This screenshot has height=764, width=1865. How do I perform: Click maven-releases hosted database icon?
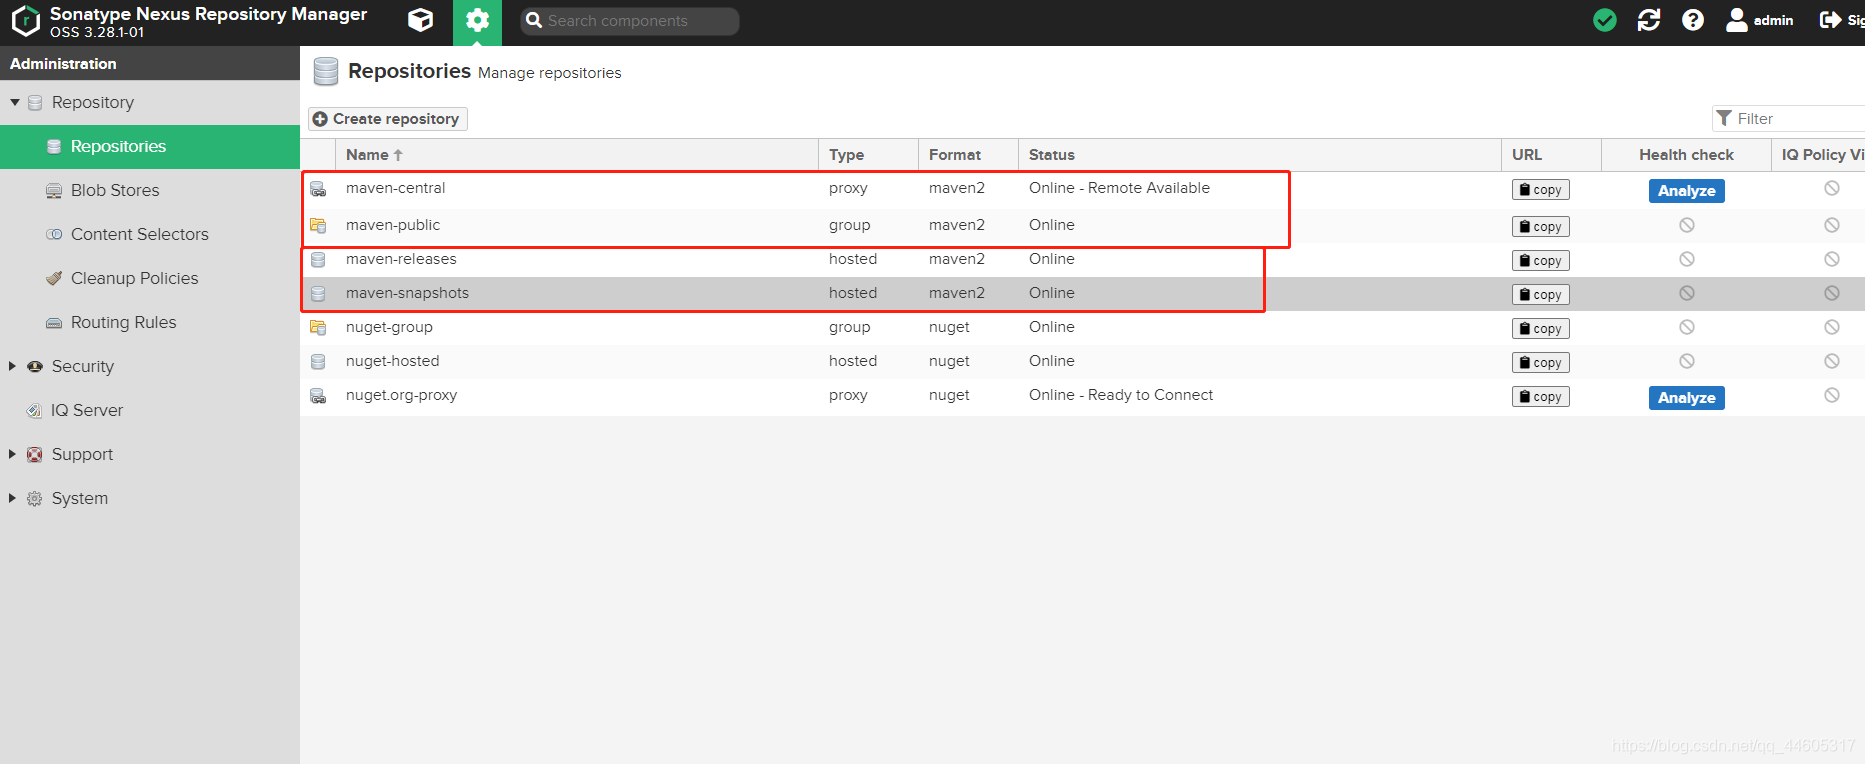[318, 260]
